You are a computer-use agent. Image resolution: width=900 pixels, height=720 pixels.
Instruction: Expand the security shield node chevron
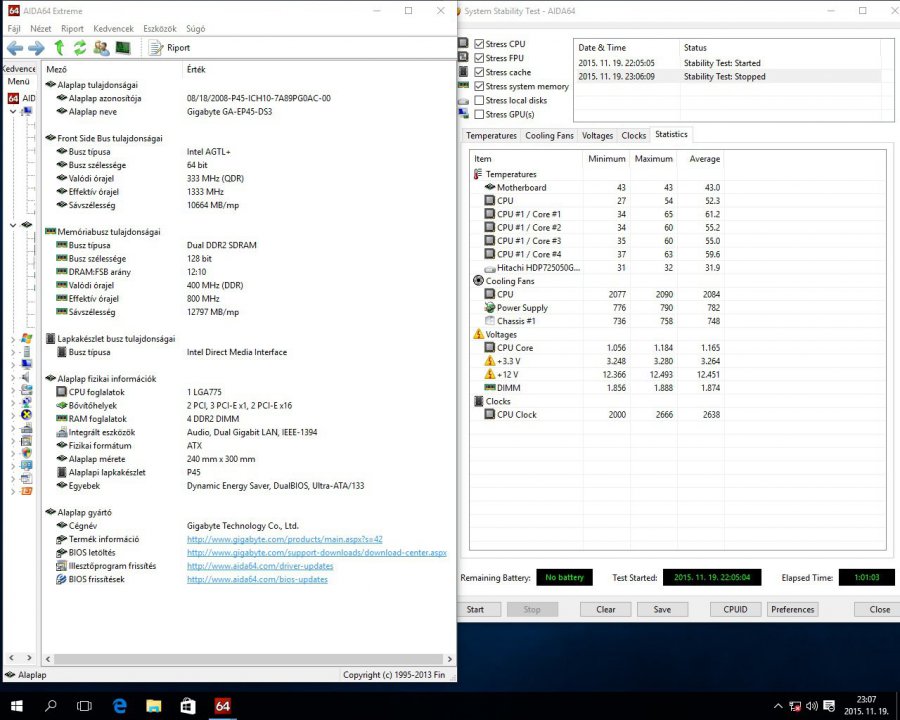pos(13,454)
